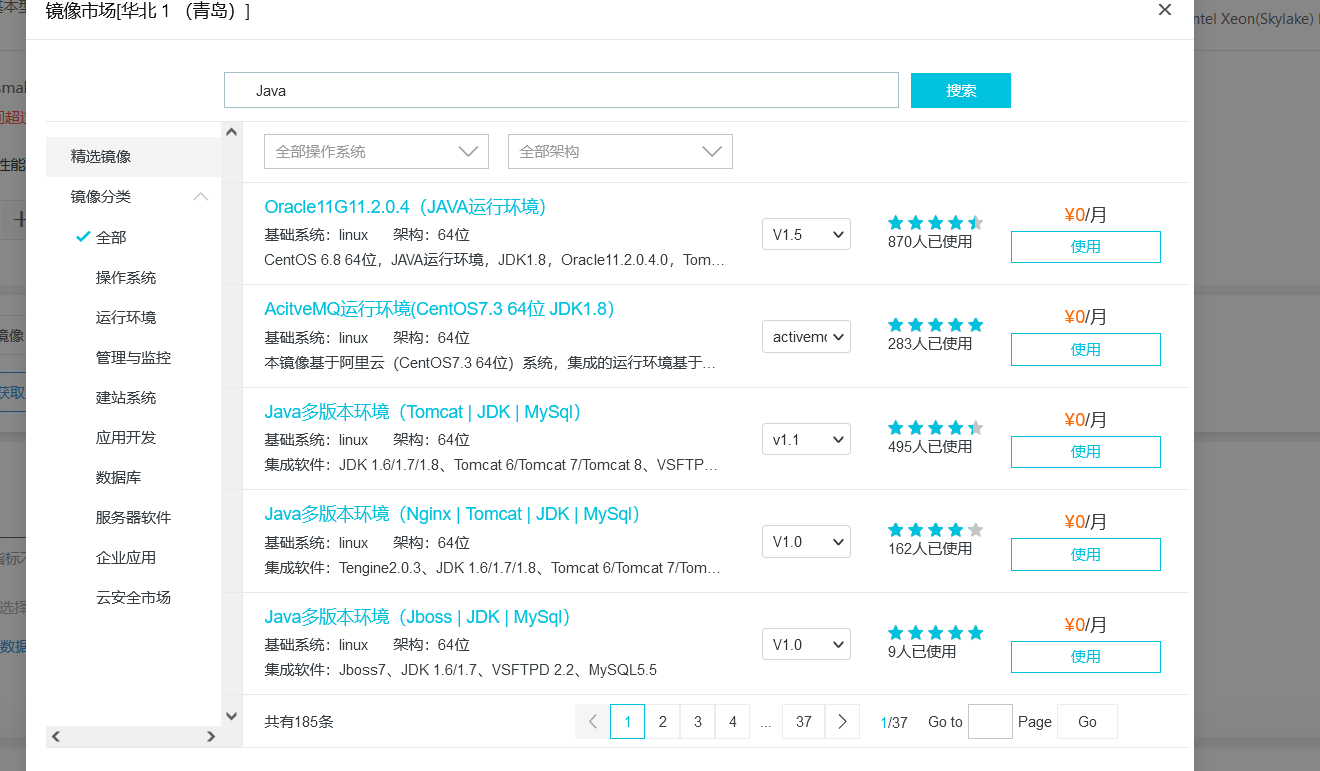Click 使用 for Jboss JDK MySql image

click(1085, 656)
